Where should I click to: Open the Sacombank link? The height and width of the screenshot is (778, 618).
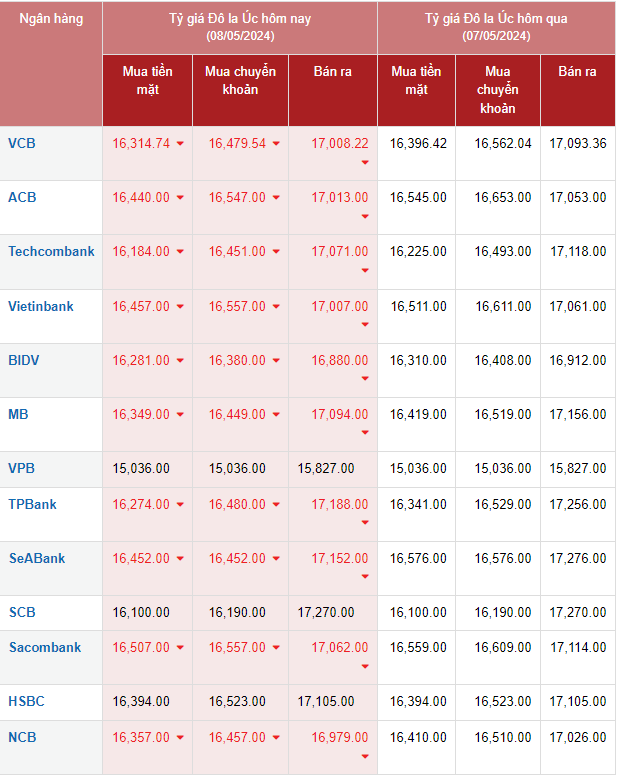(x=44, y=647)
